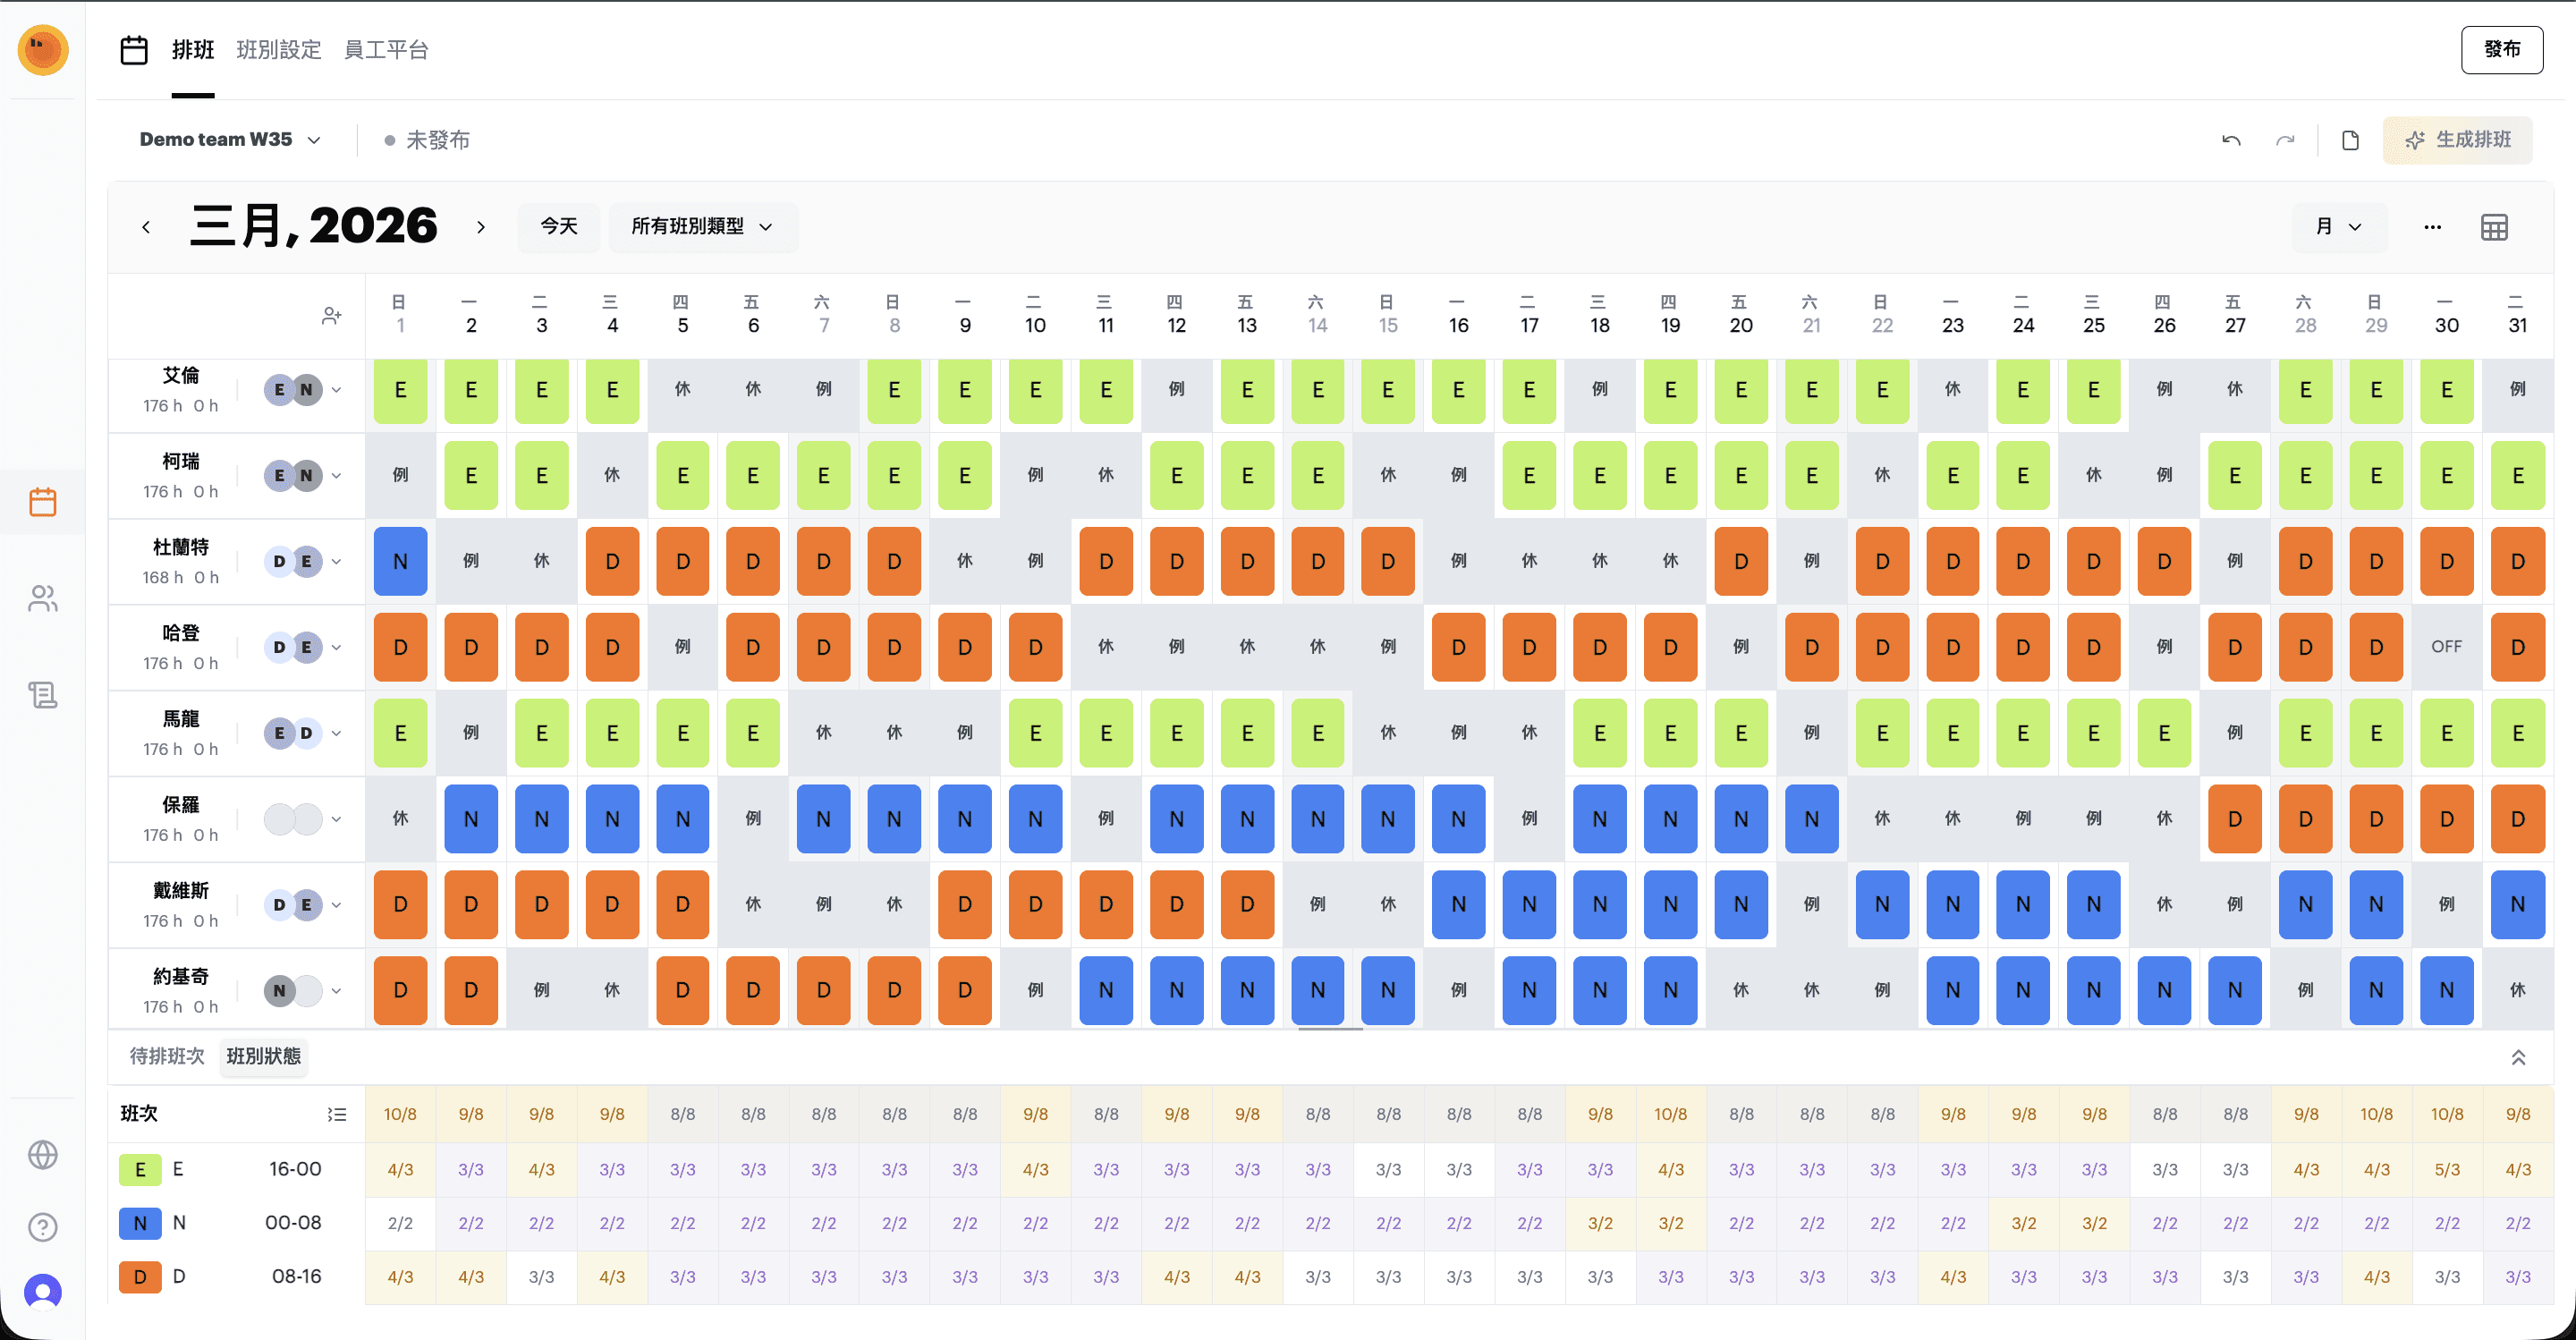Open the employees icon in sidebar
The width and height of the screenshot is (2576, 1340).
(43, 598)
